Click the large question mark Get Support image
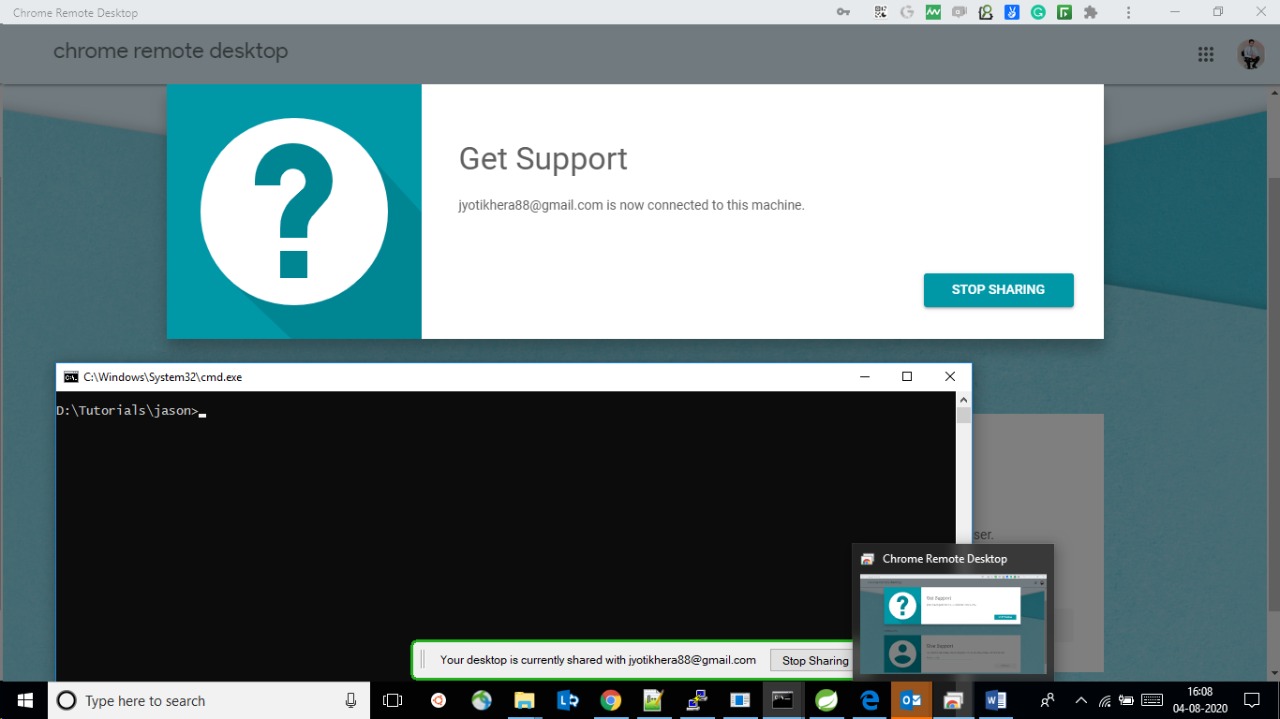 294,211
